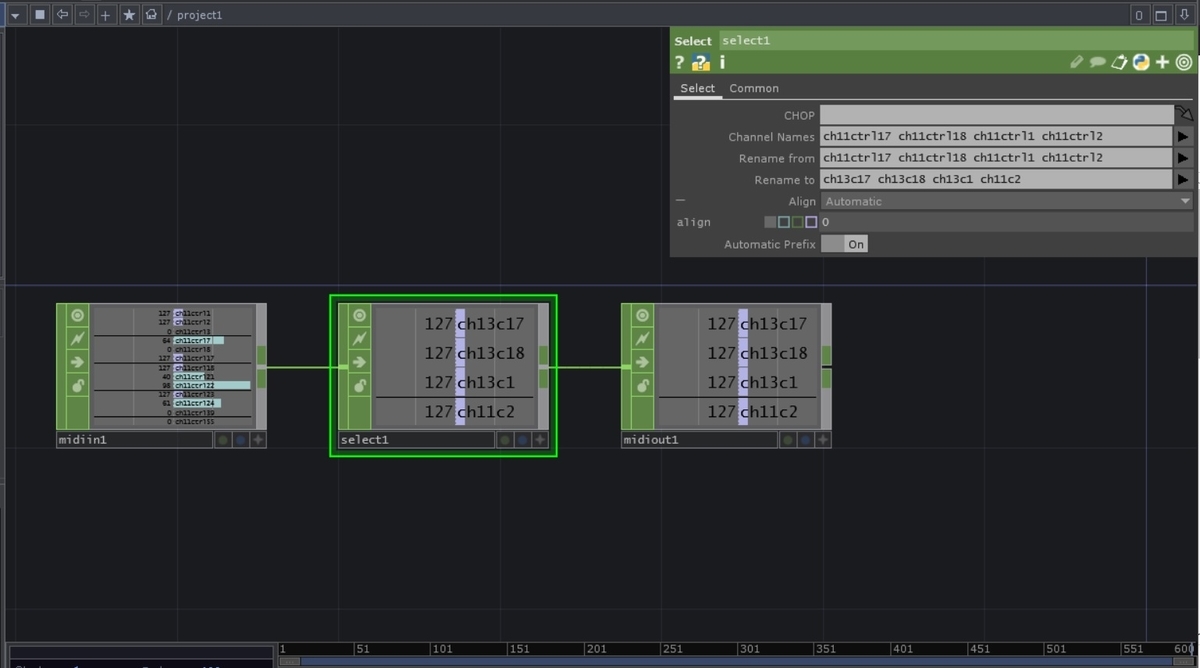
Task: Click timeline frame marker 301
Action: [x=749, y=649]
